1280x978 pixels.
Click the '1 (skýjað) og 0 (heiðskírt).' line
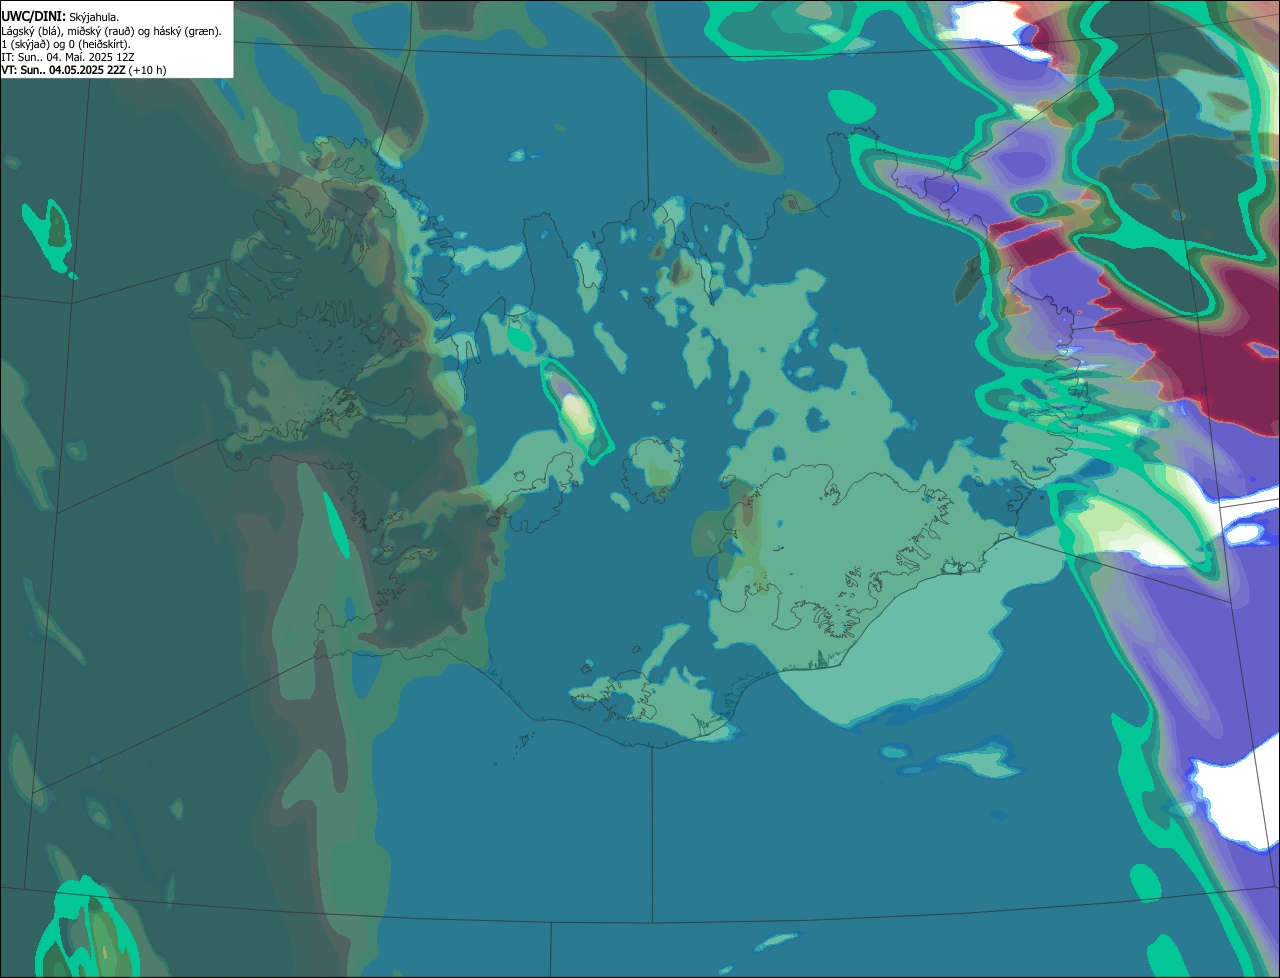(66, 44)
